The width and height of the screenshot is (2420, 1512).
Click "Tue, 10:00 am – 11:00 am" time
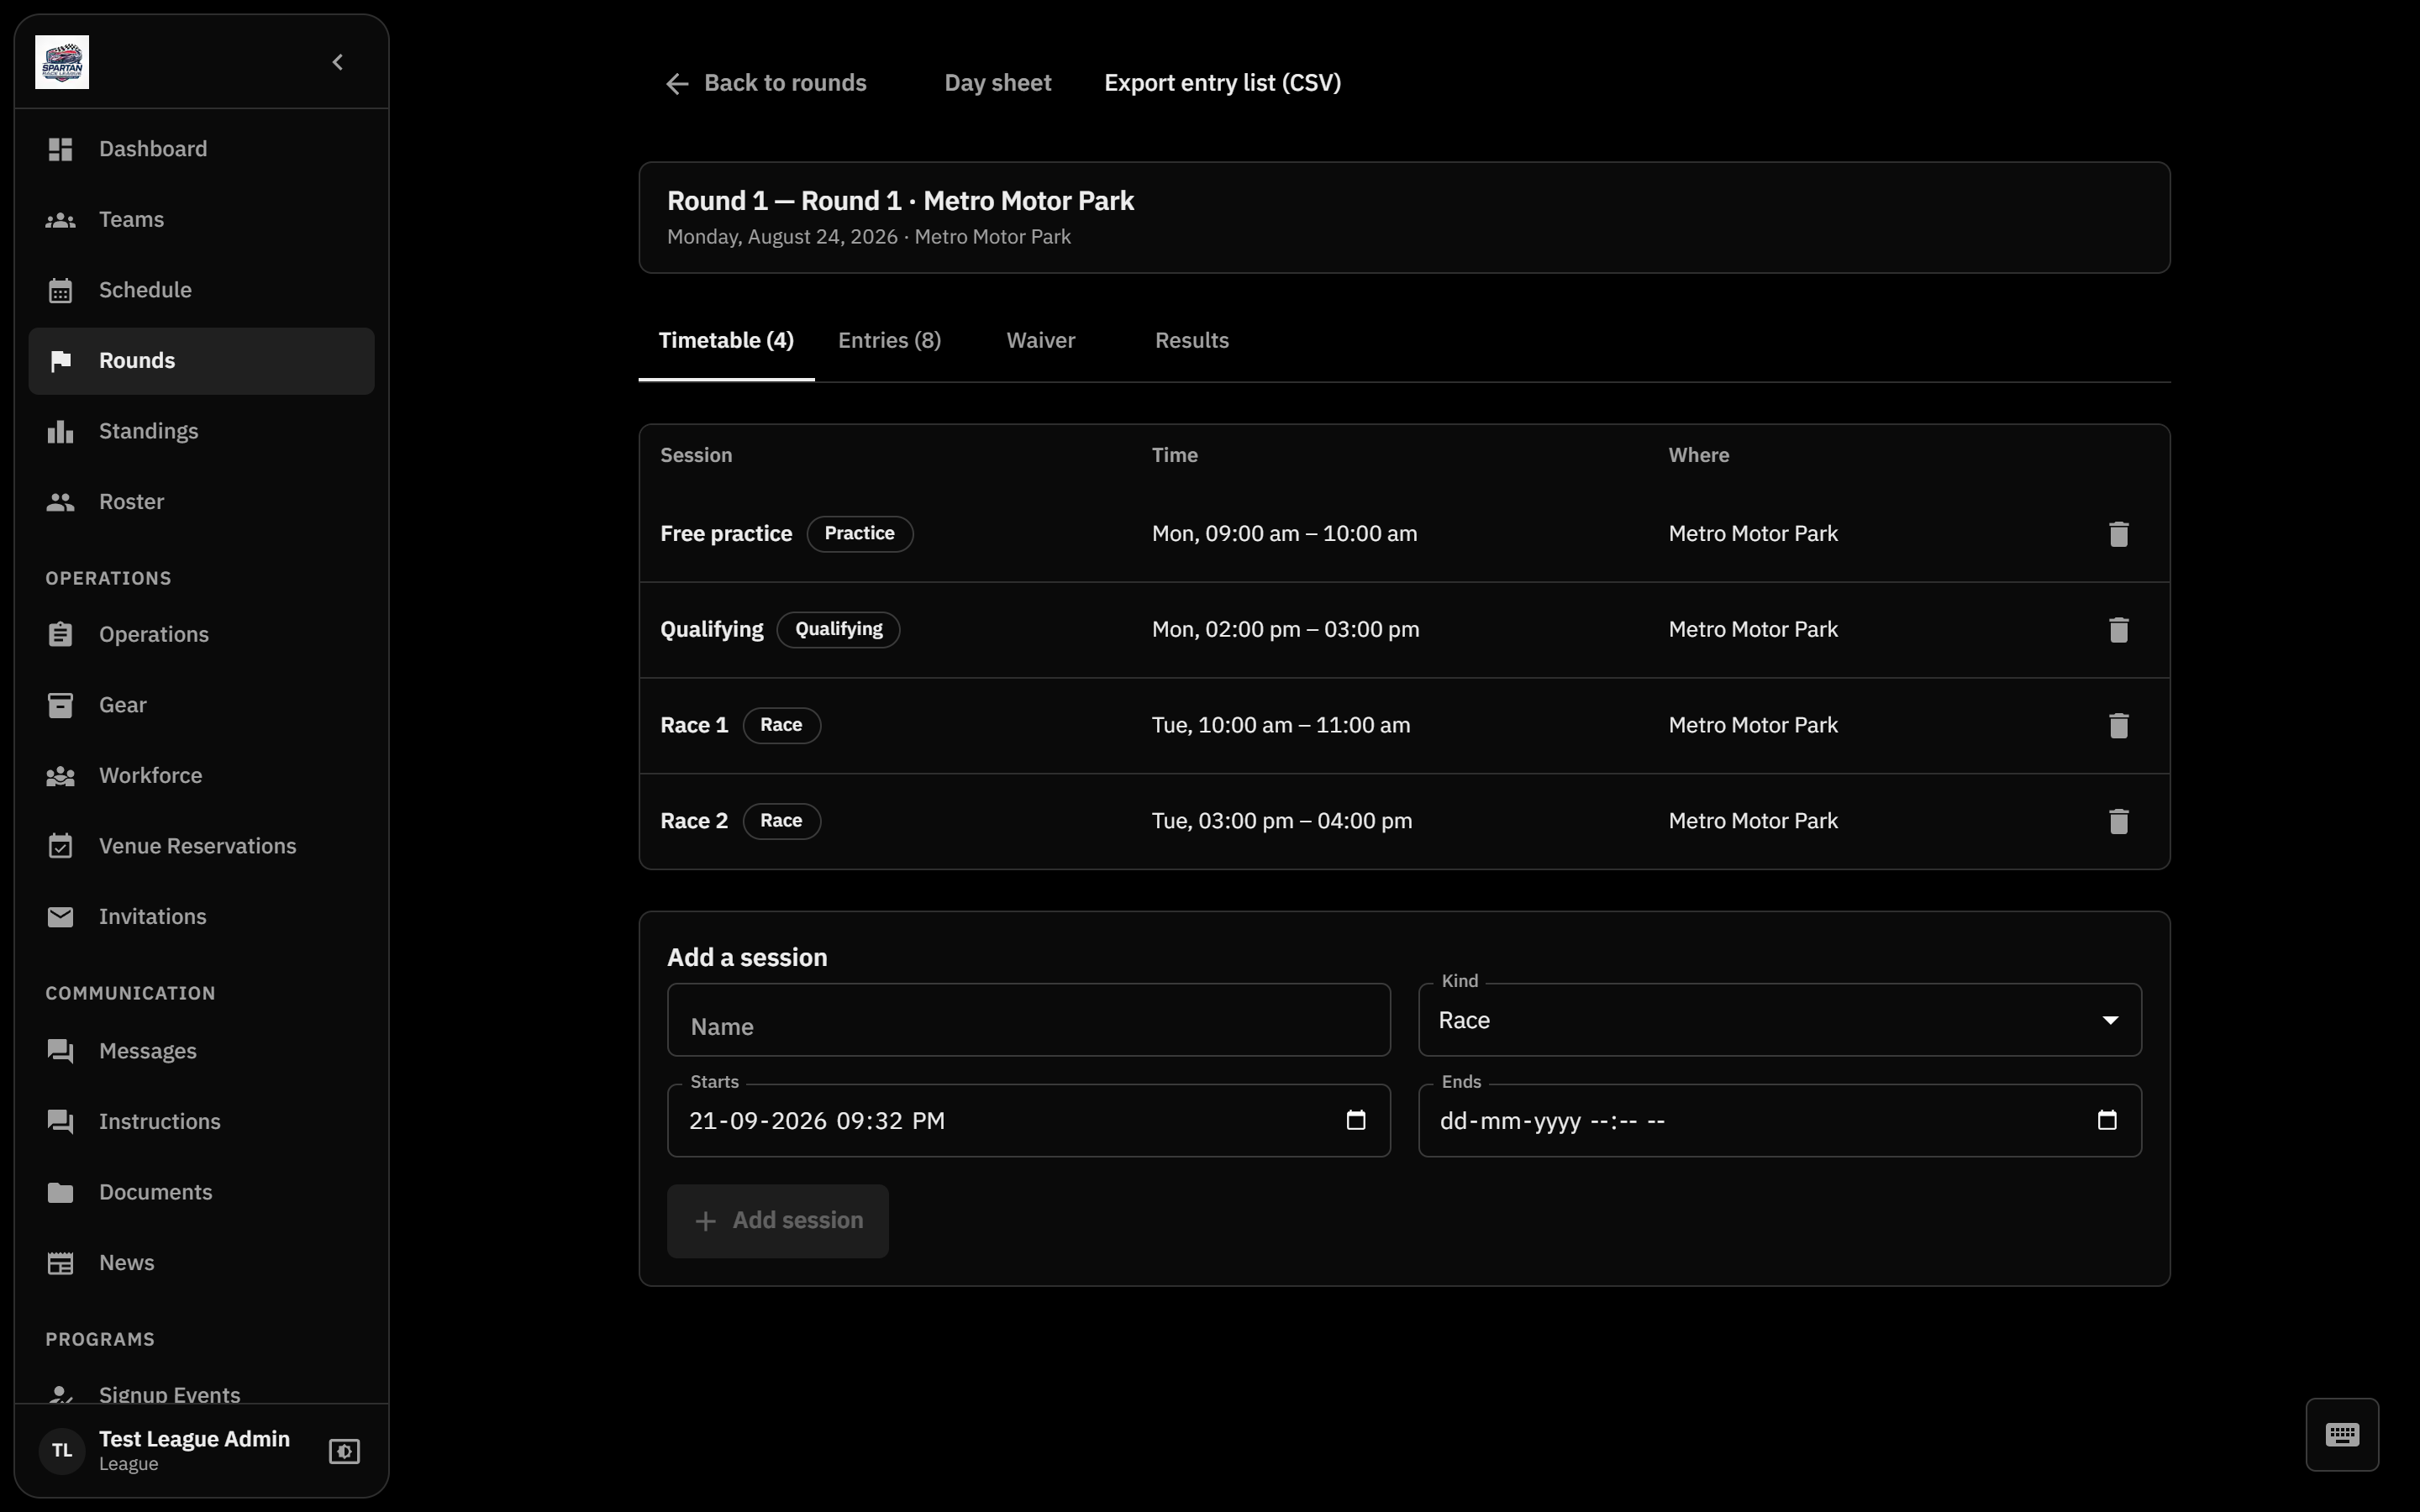pyautogui.click(x=1280, y=725)
